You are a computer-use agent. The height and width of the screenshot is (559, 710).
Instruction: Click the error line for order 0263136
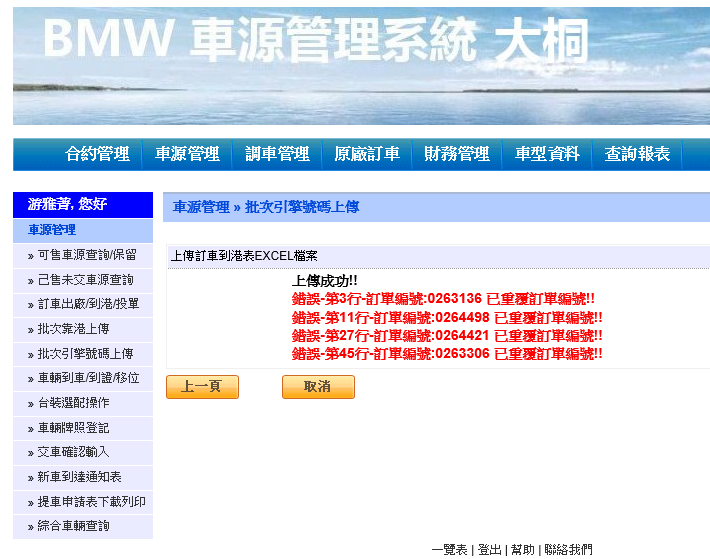(443, 299)
